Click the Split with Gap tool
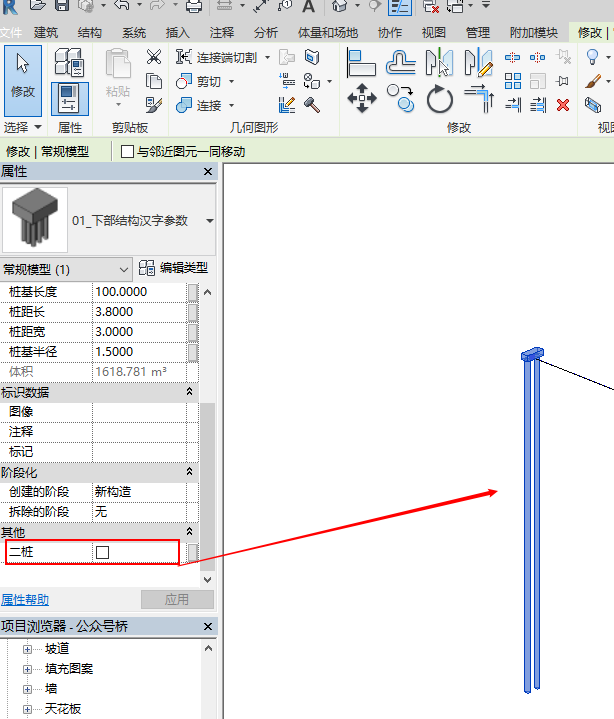The width and height of the screenshot is (614, 719). (537, 57)
